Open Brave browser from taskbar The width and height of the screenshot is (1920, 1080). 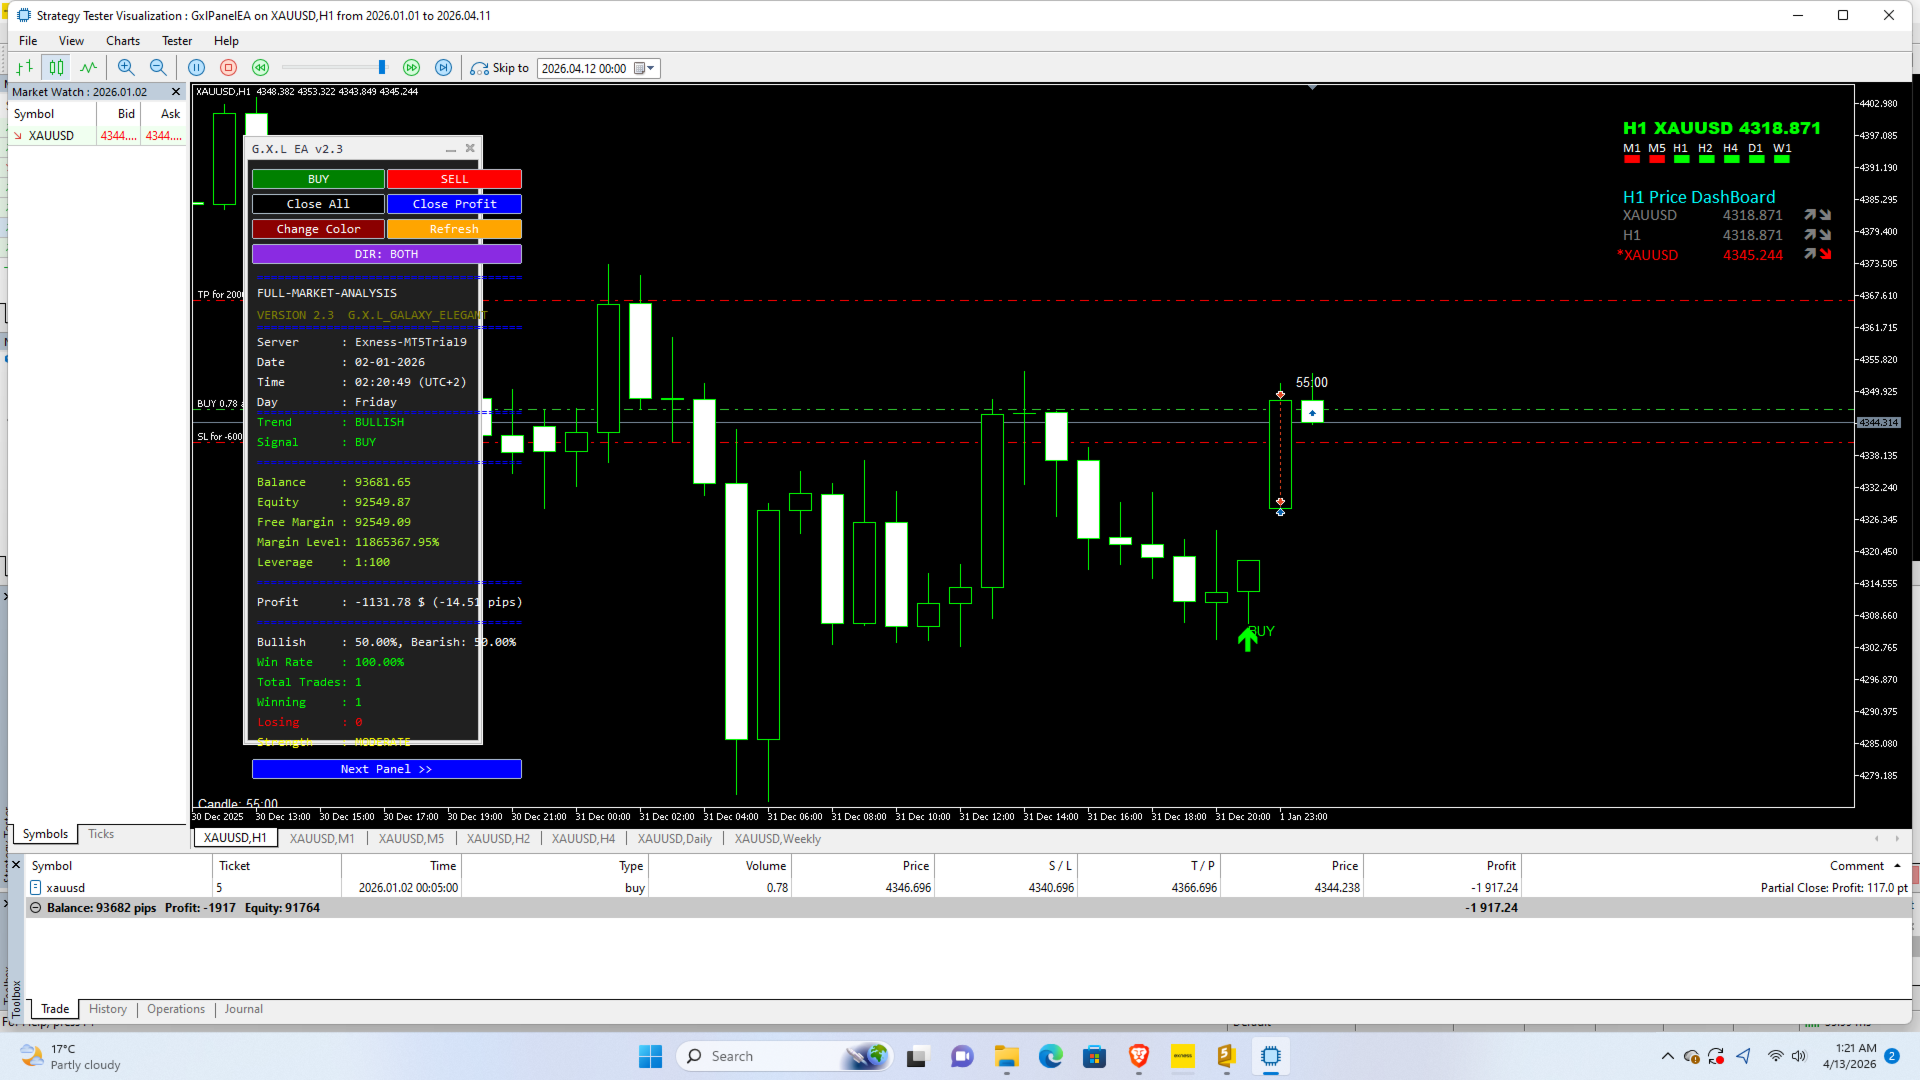[1138, 1056]
